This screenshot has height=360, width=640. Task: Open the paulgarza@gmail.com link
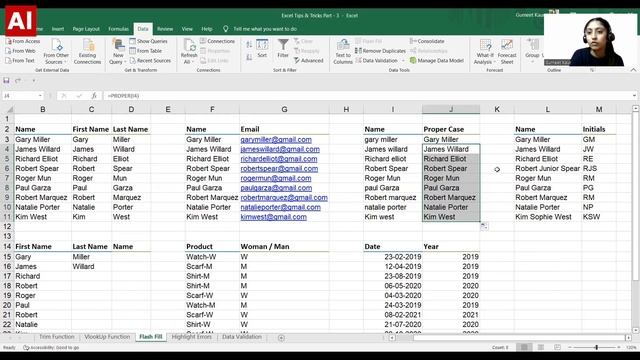[276, 188]
